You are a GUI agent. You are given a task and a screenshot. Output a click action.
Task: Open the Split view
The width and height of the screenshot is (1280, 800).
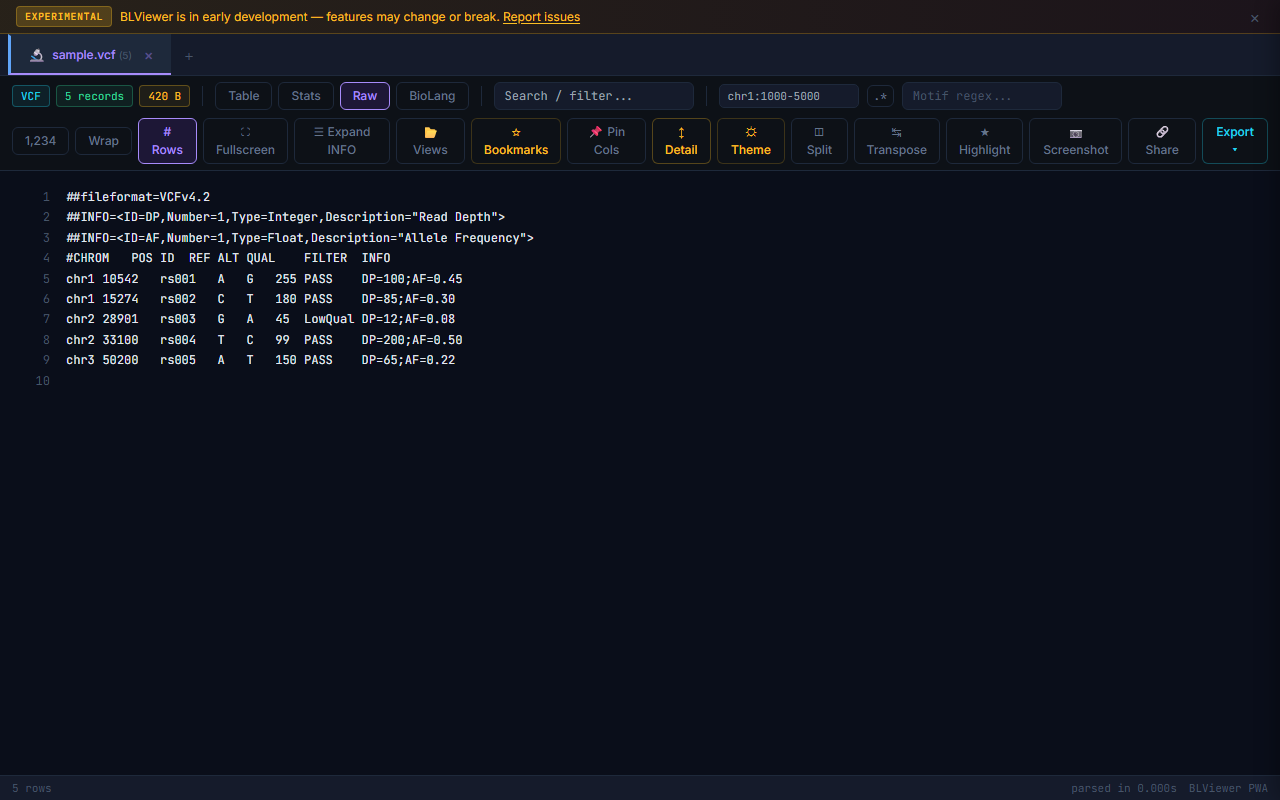(819, 141)
